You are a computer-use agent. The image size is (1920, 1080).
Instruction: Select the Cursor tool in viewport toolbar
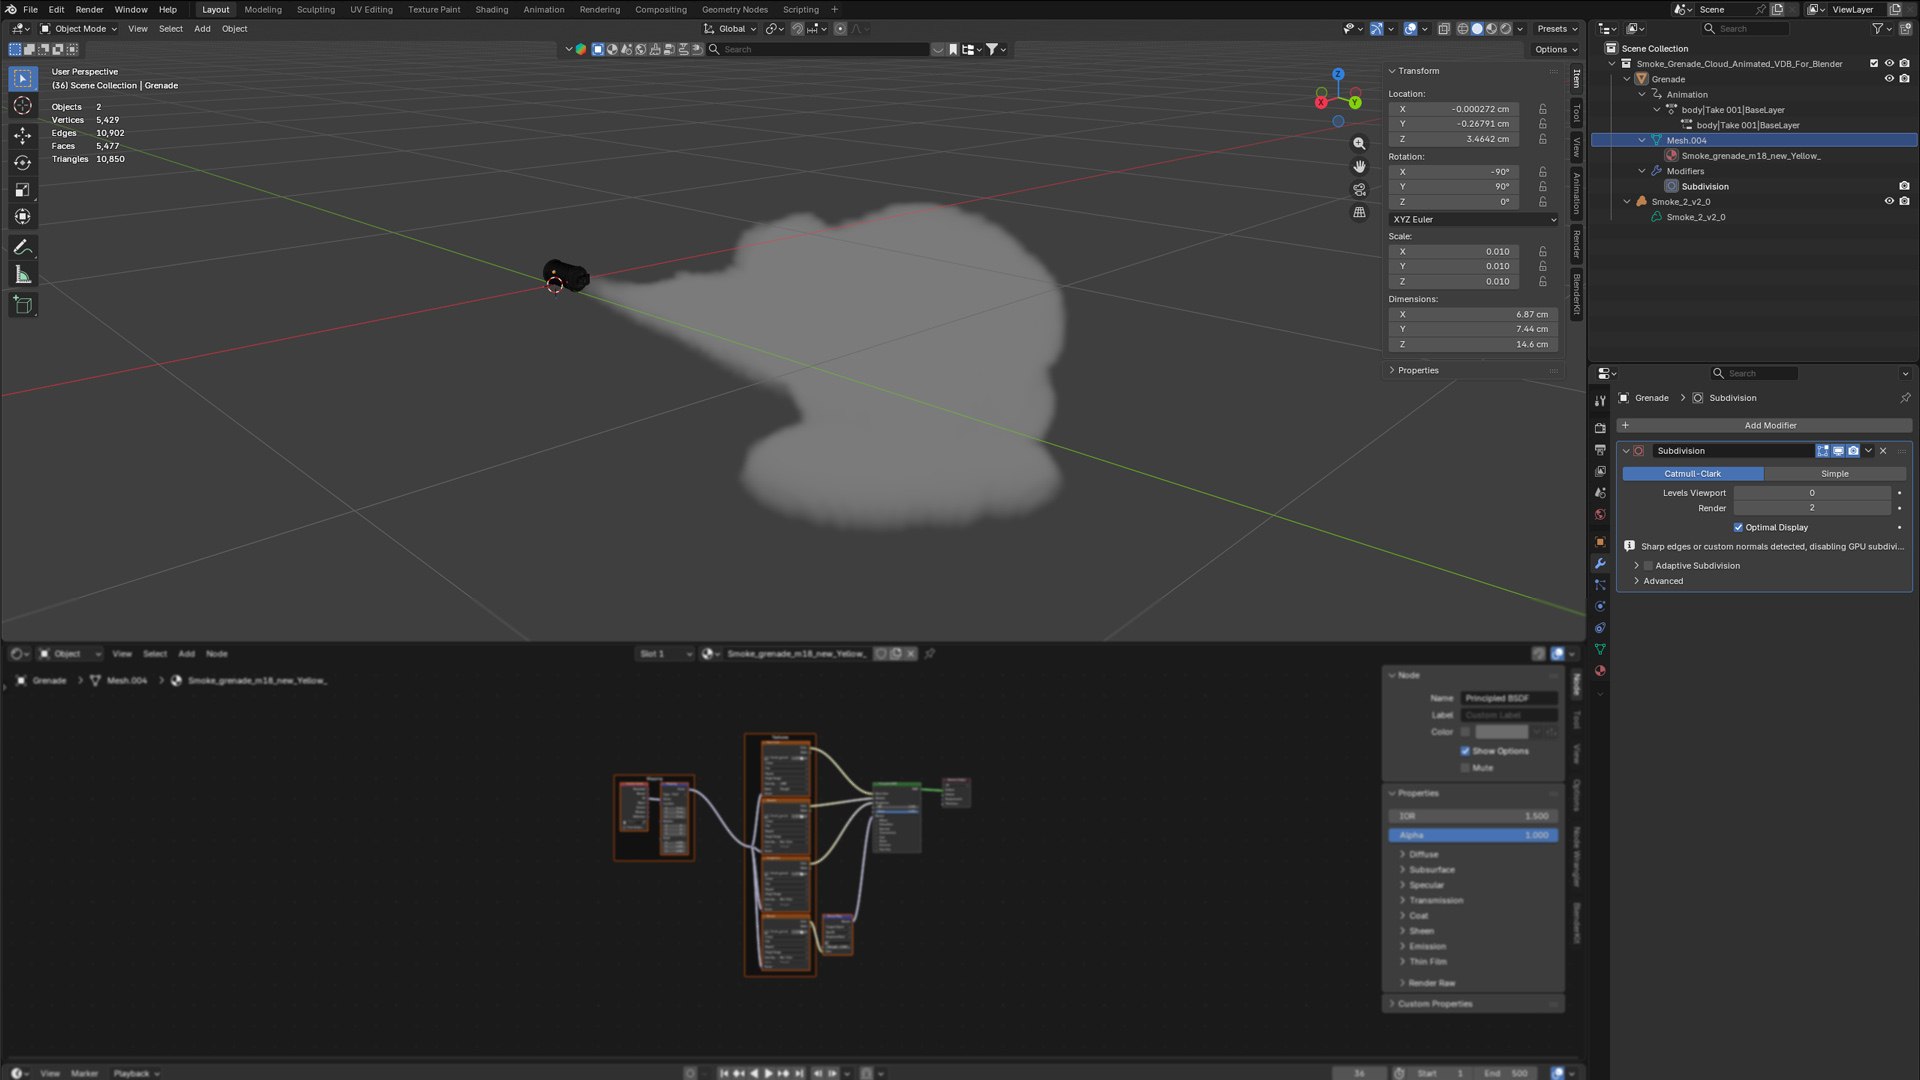[x=23, y=106]
